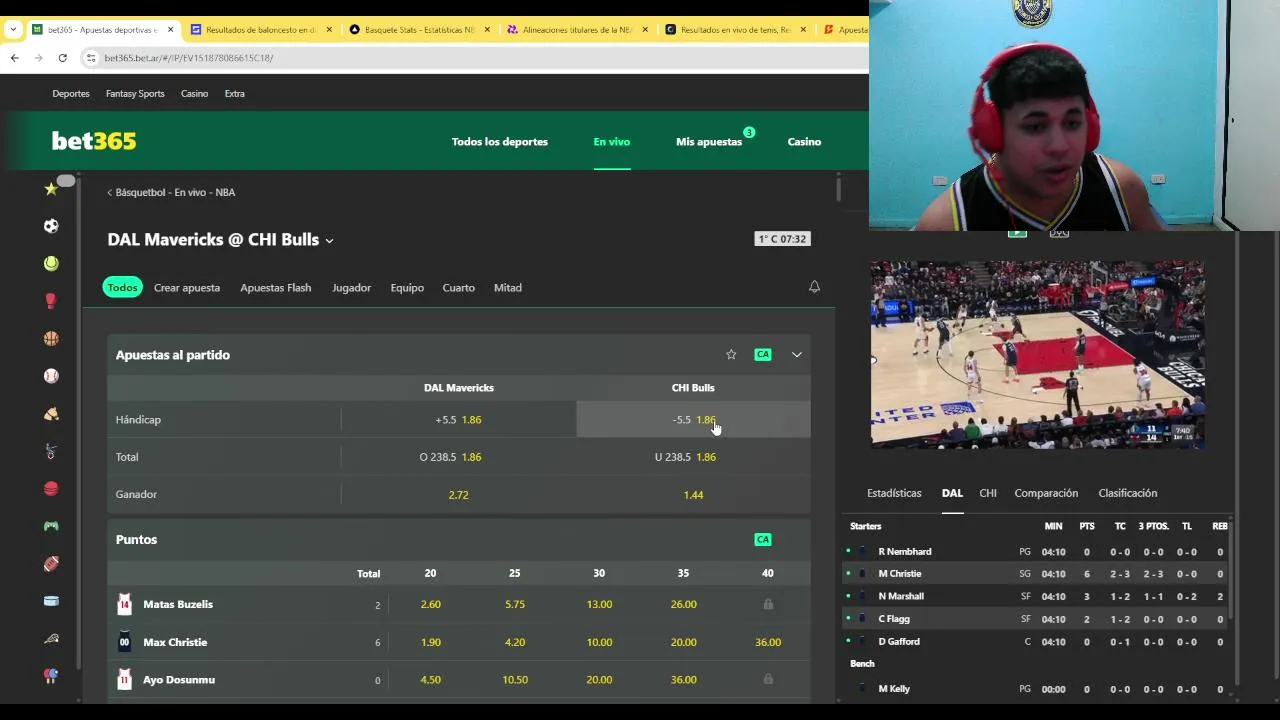This screenshot has height=720, width=1280.
Task: Select Over 238.5 total at 1.86
Action: 459,457
